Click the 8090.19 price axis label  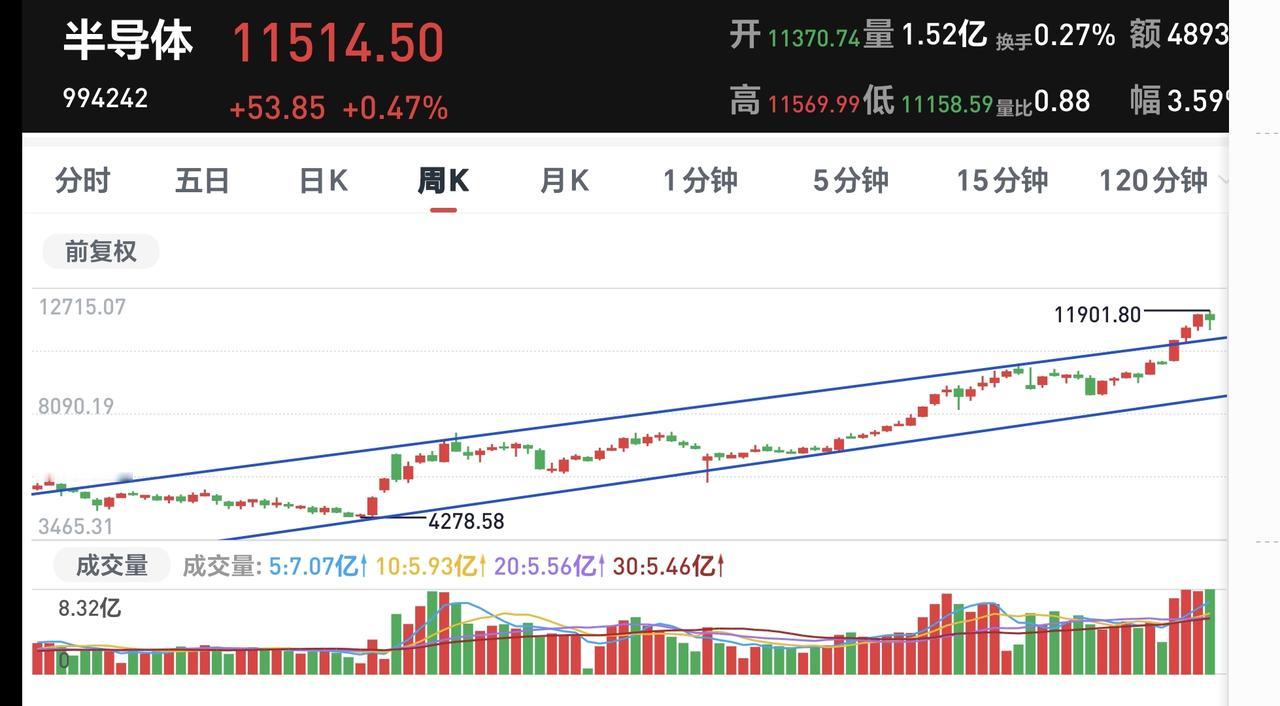pyautogui.click(x=76, y=407)
